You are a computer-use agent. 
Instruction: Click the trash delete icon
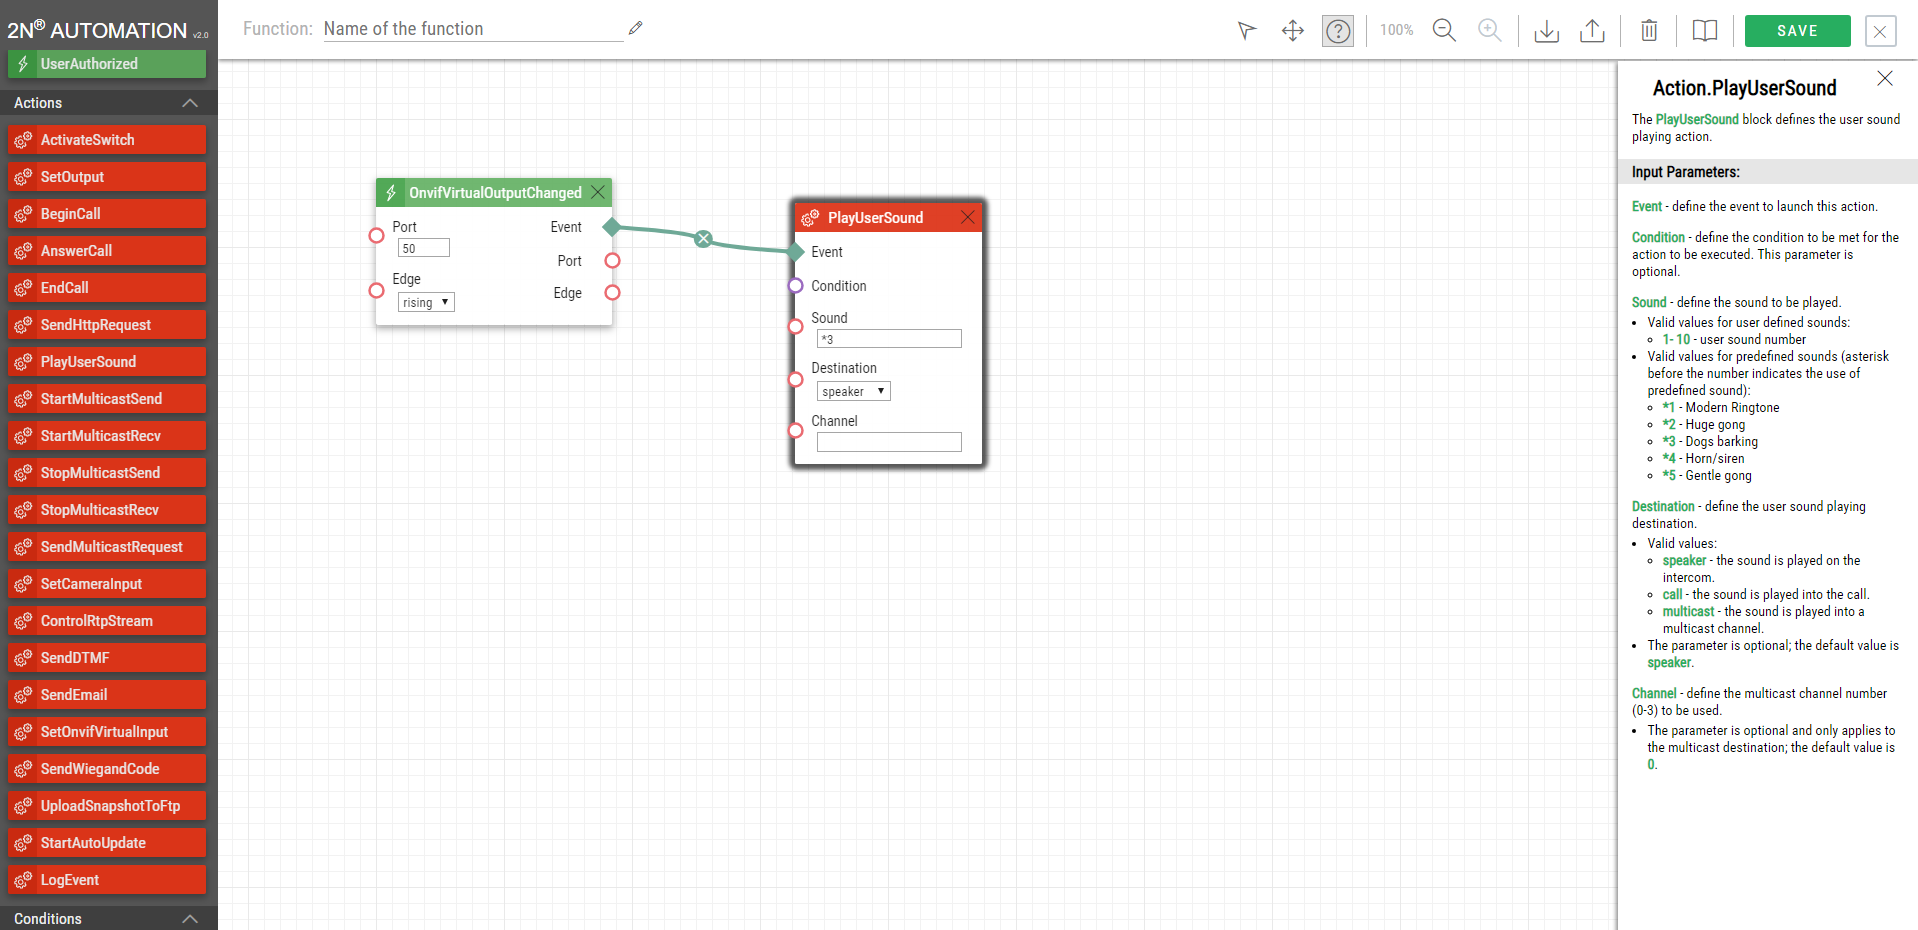click(x=1649, y=31)
